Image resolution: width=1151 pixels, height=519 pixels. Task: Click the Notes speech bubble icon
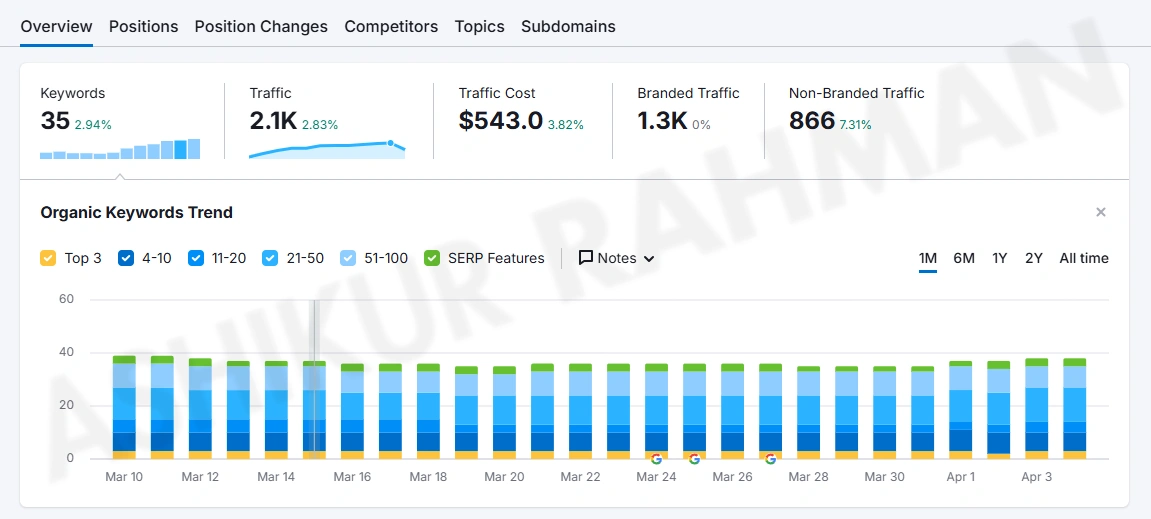[586, 258]
